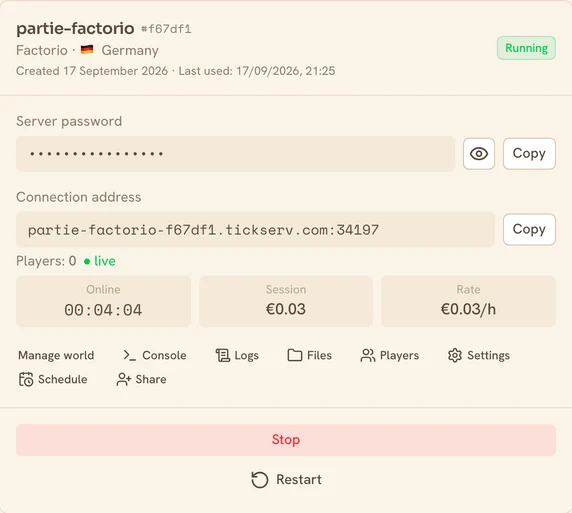
Task: Click the server ID #f67df1
Action: [x=166, y=29]
